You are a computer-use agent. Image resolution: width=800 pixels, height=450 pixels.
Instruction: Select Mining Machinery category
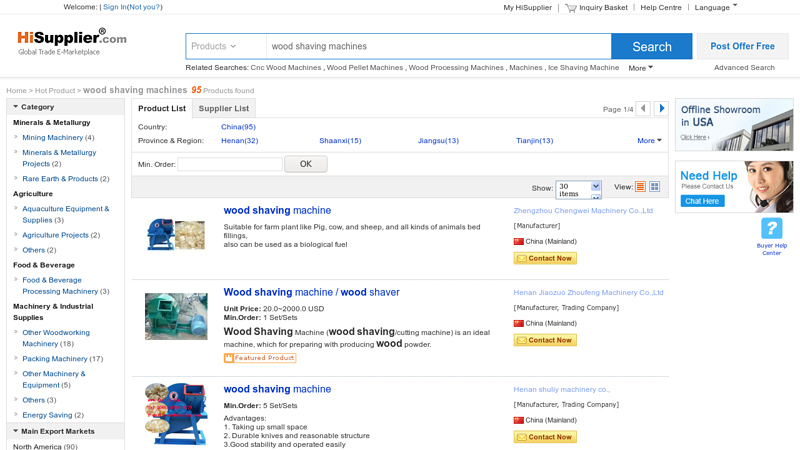53,138
